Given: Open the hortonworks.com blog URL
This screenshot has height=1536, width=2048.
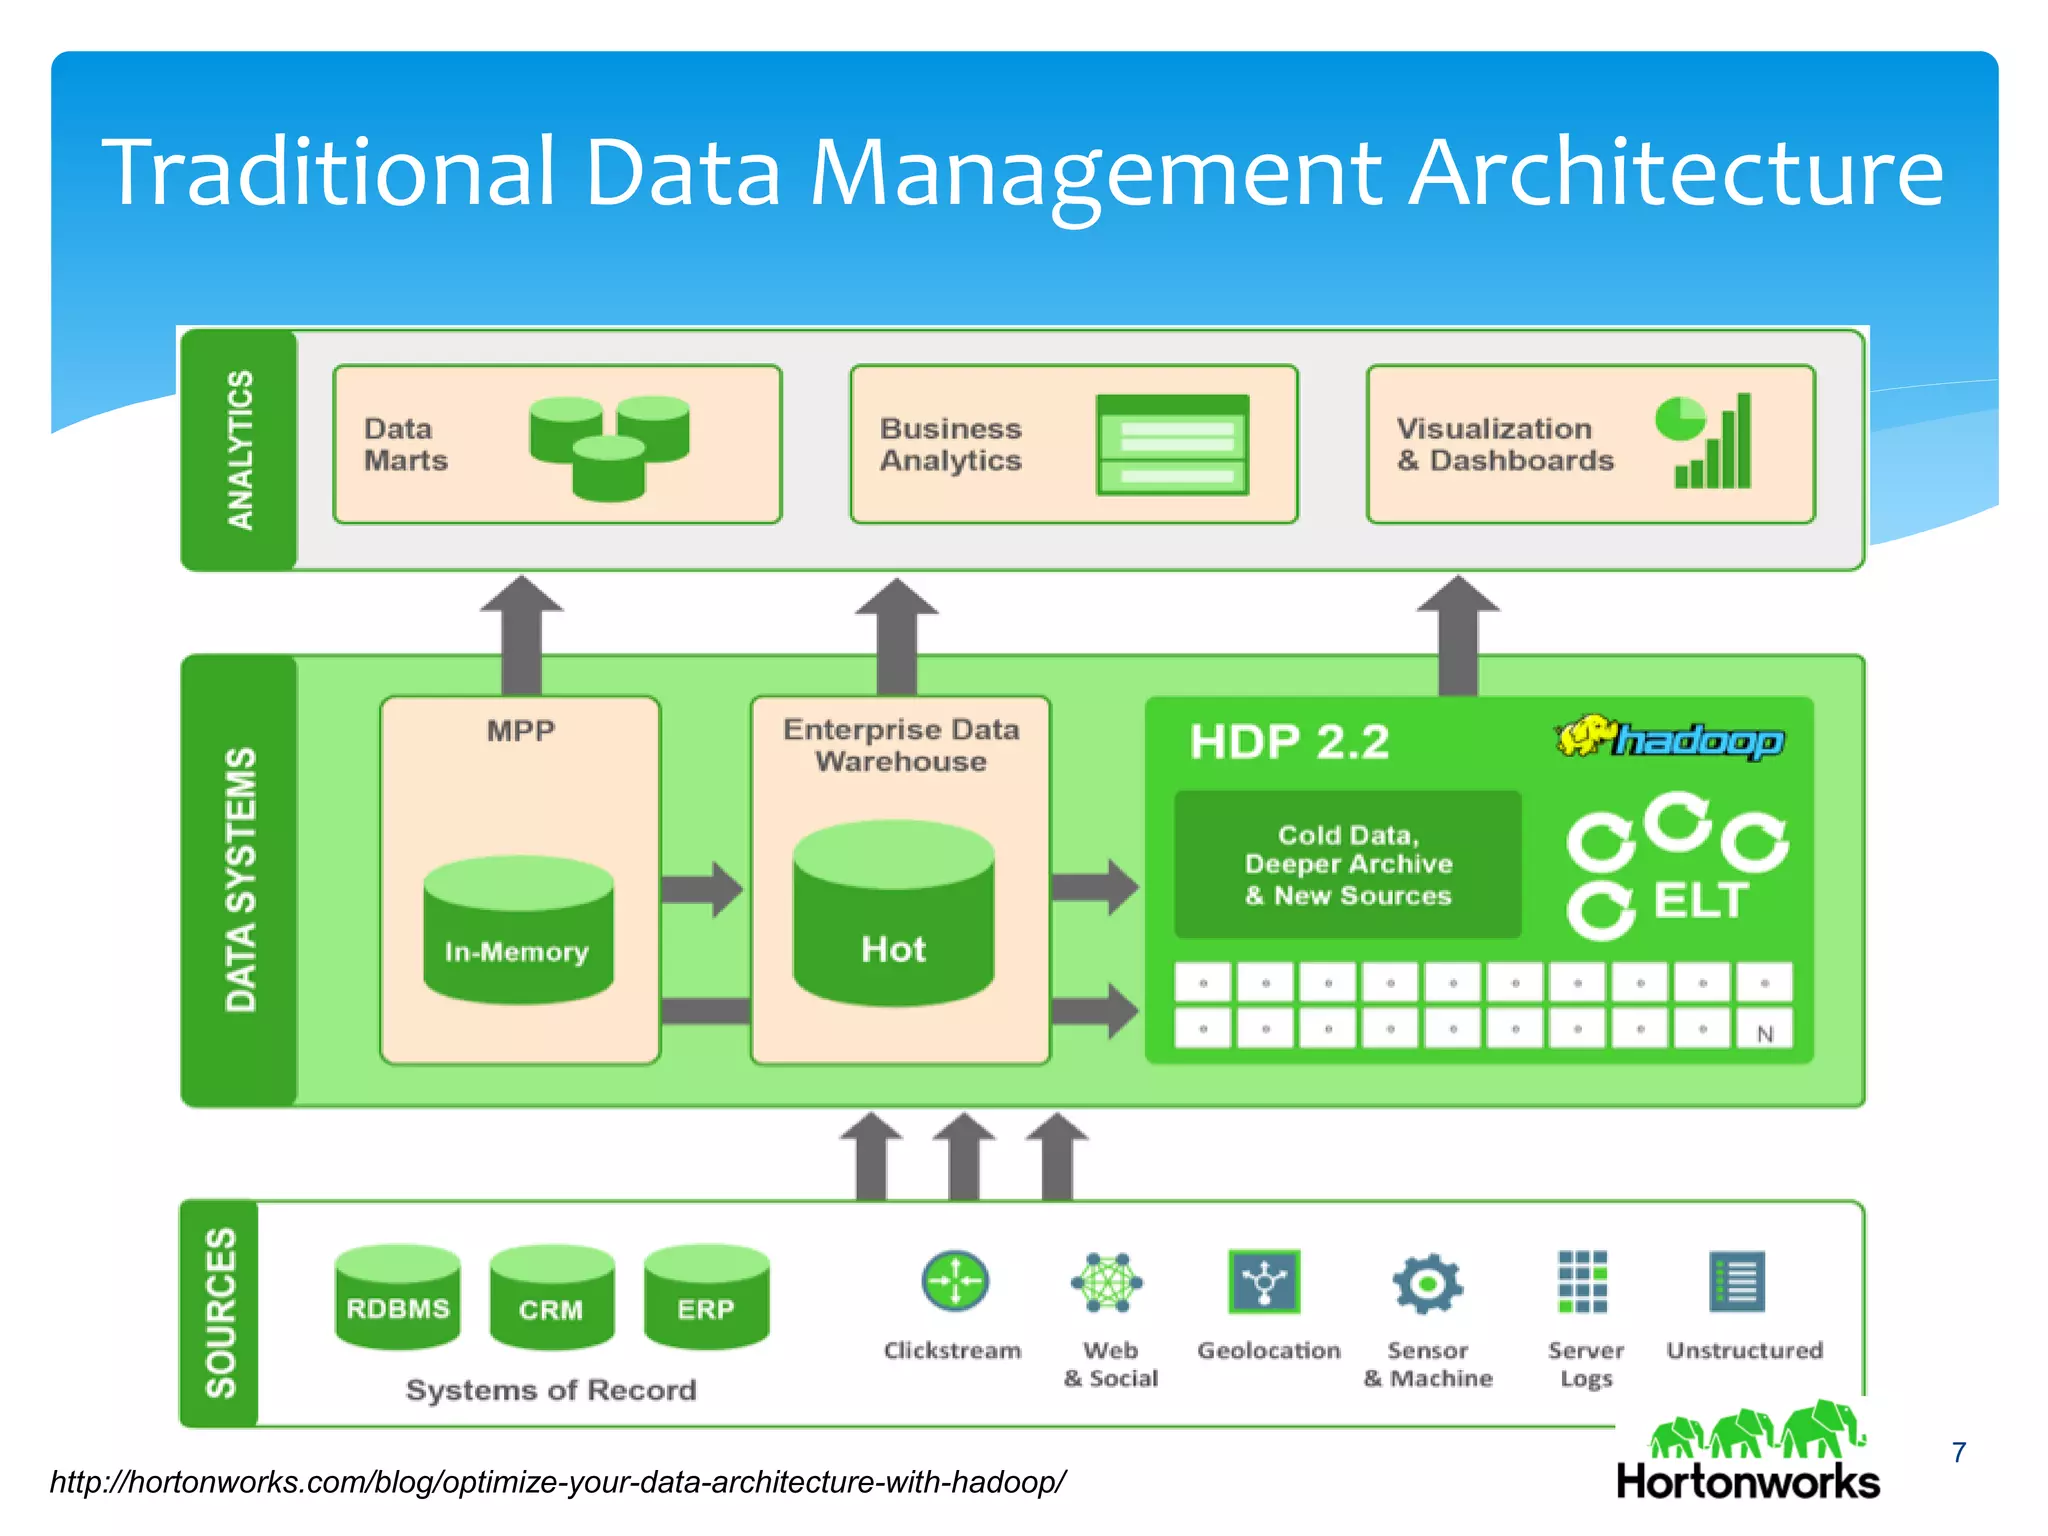Looking at the screenshot, I should coord(558,1481).
